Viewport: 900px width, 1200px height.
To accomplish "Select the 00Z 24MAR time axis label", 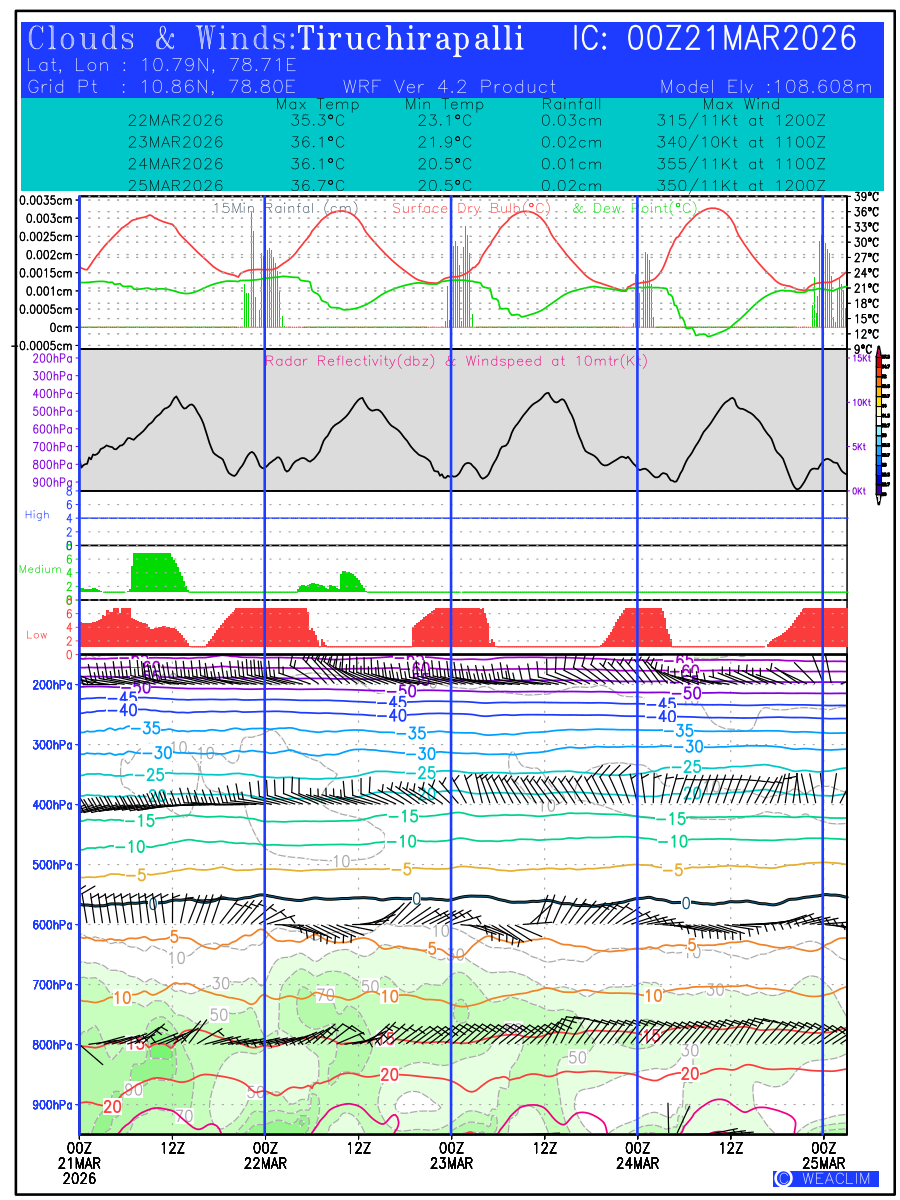I will pos(637,1155).
